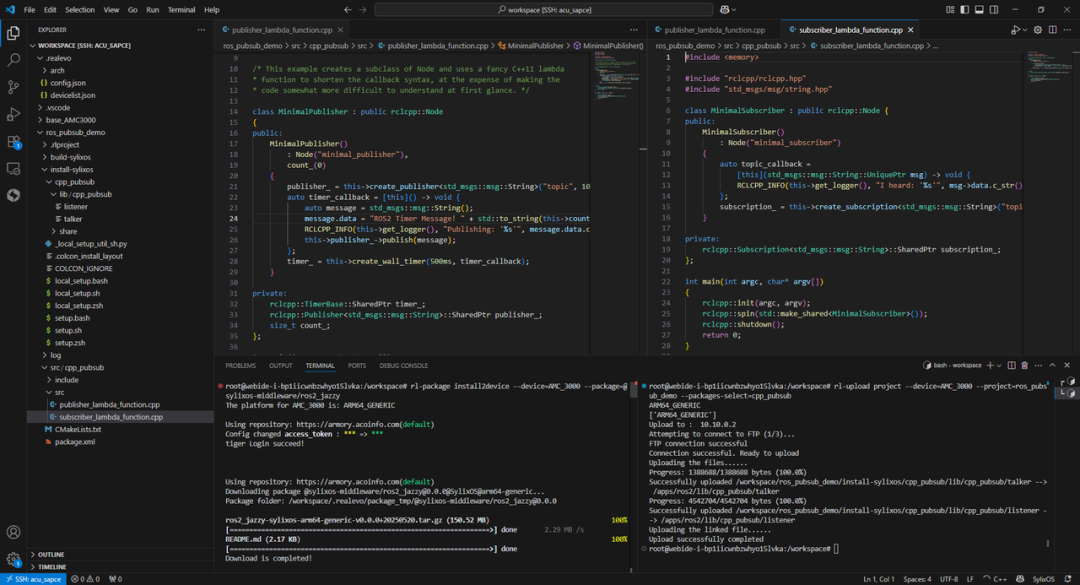Image resolution: width=1080 pixels, height=585 pixels.
Task: Click the SSH: acu_sapce remote indicator
Action: (x=32, y=579)
